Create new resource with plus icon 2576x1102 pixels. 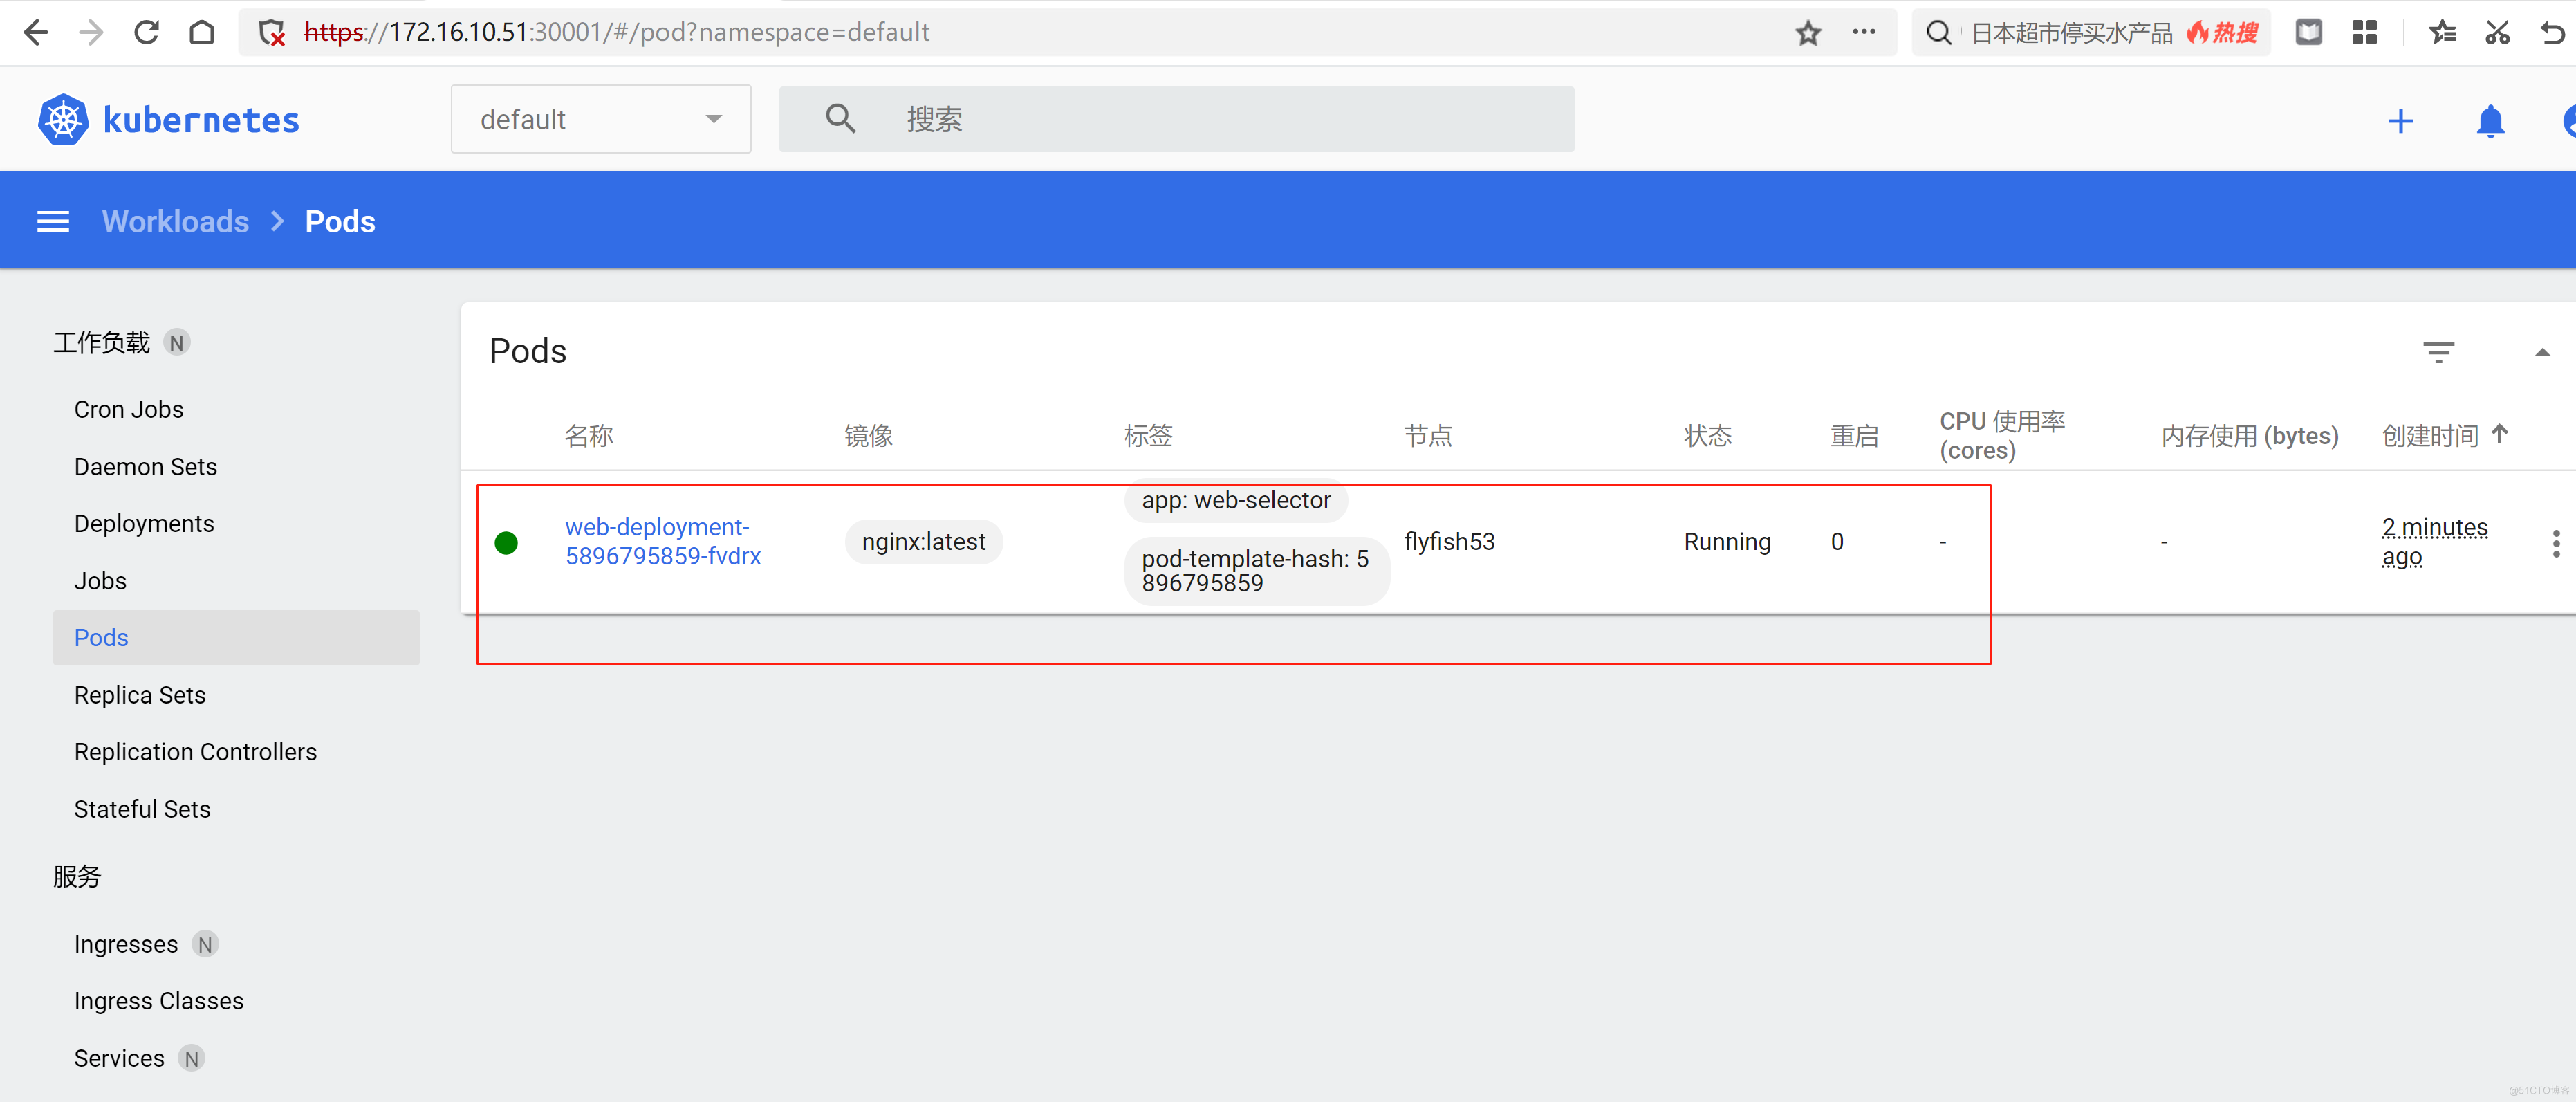2400,121
